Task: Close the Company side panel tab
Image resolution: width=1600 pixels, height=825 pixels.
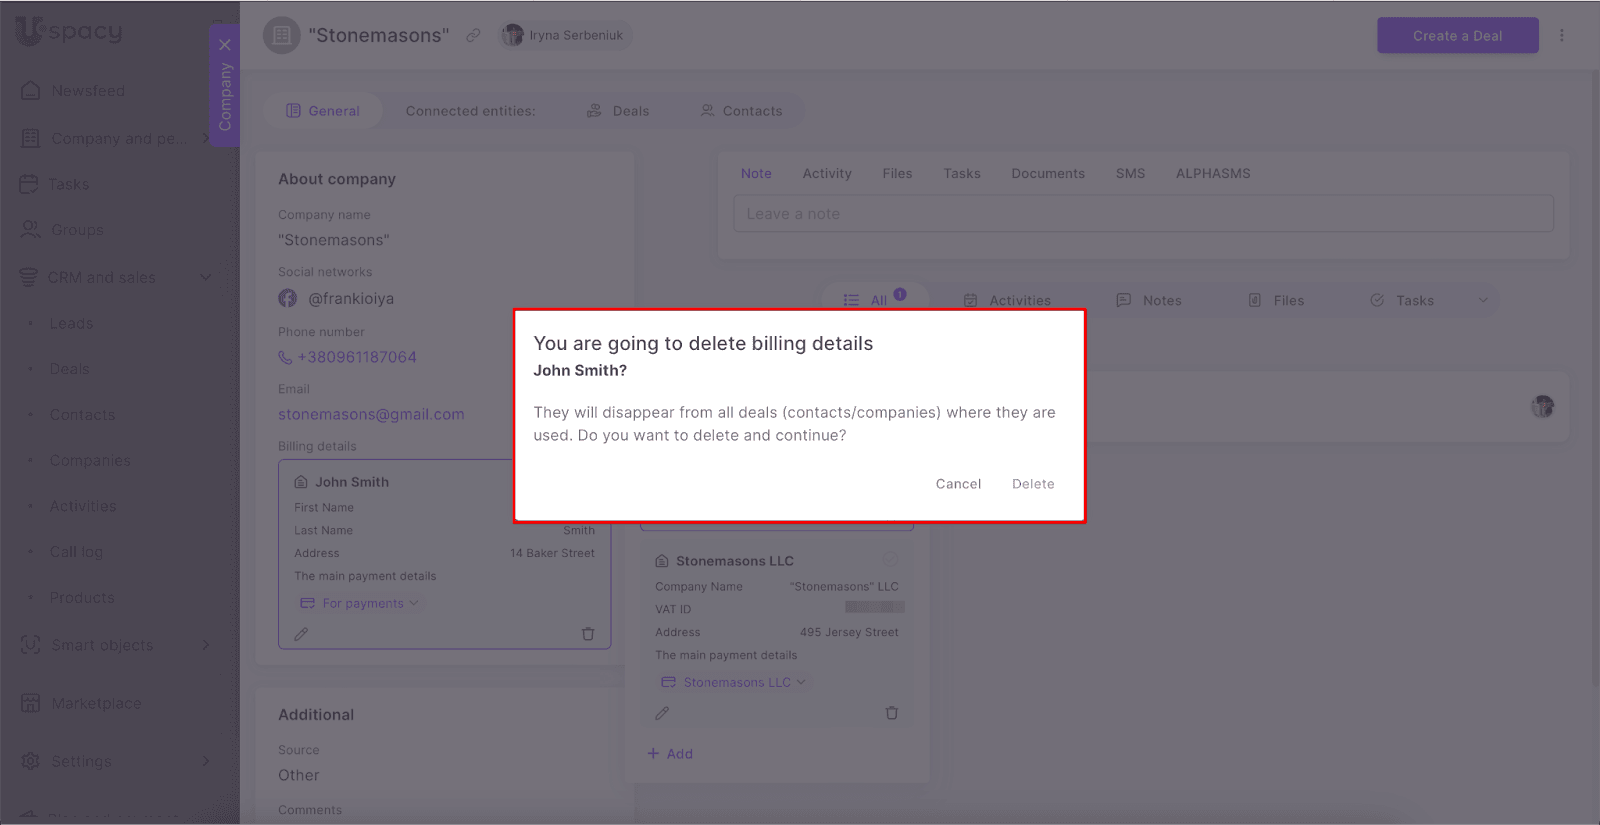Action: (225, 45)
